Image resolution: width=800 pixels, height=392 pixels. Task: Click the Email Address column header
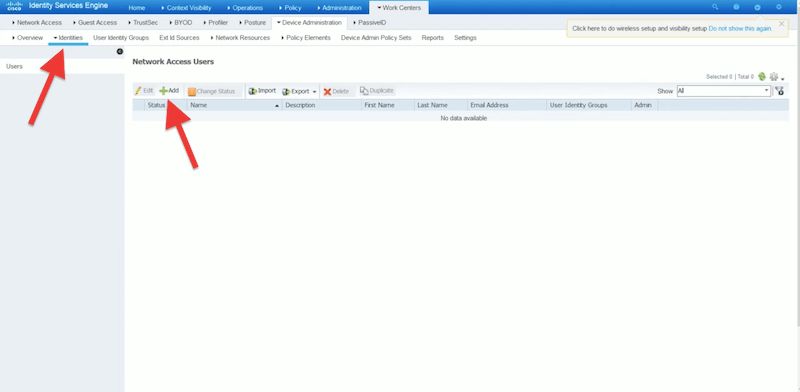point(507,105)
